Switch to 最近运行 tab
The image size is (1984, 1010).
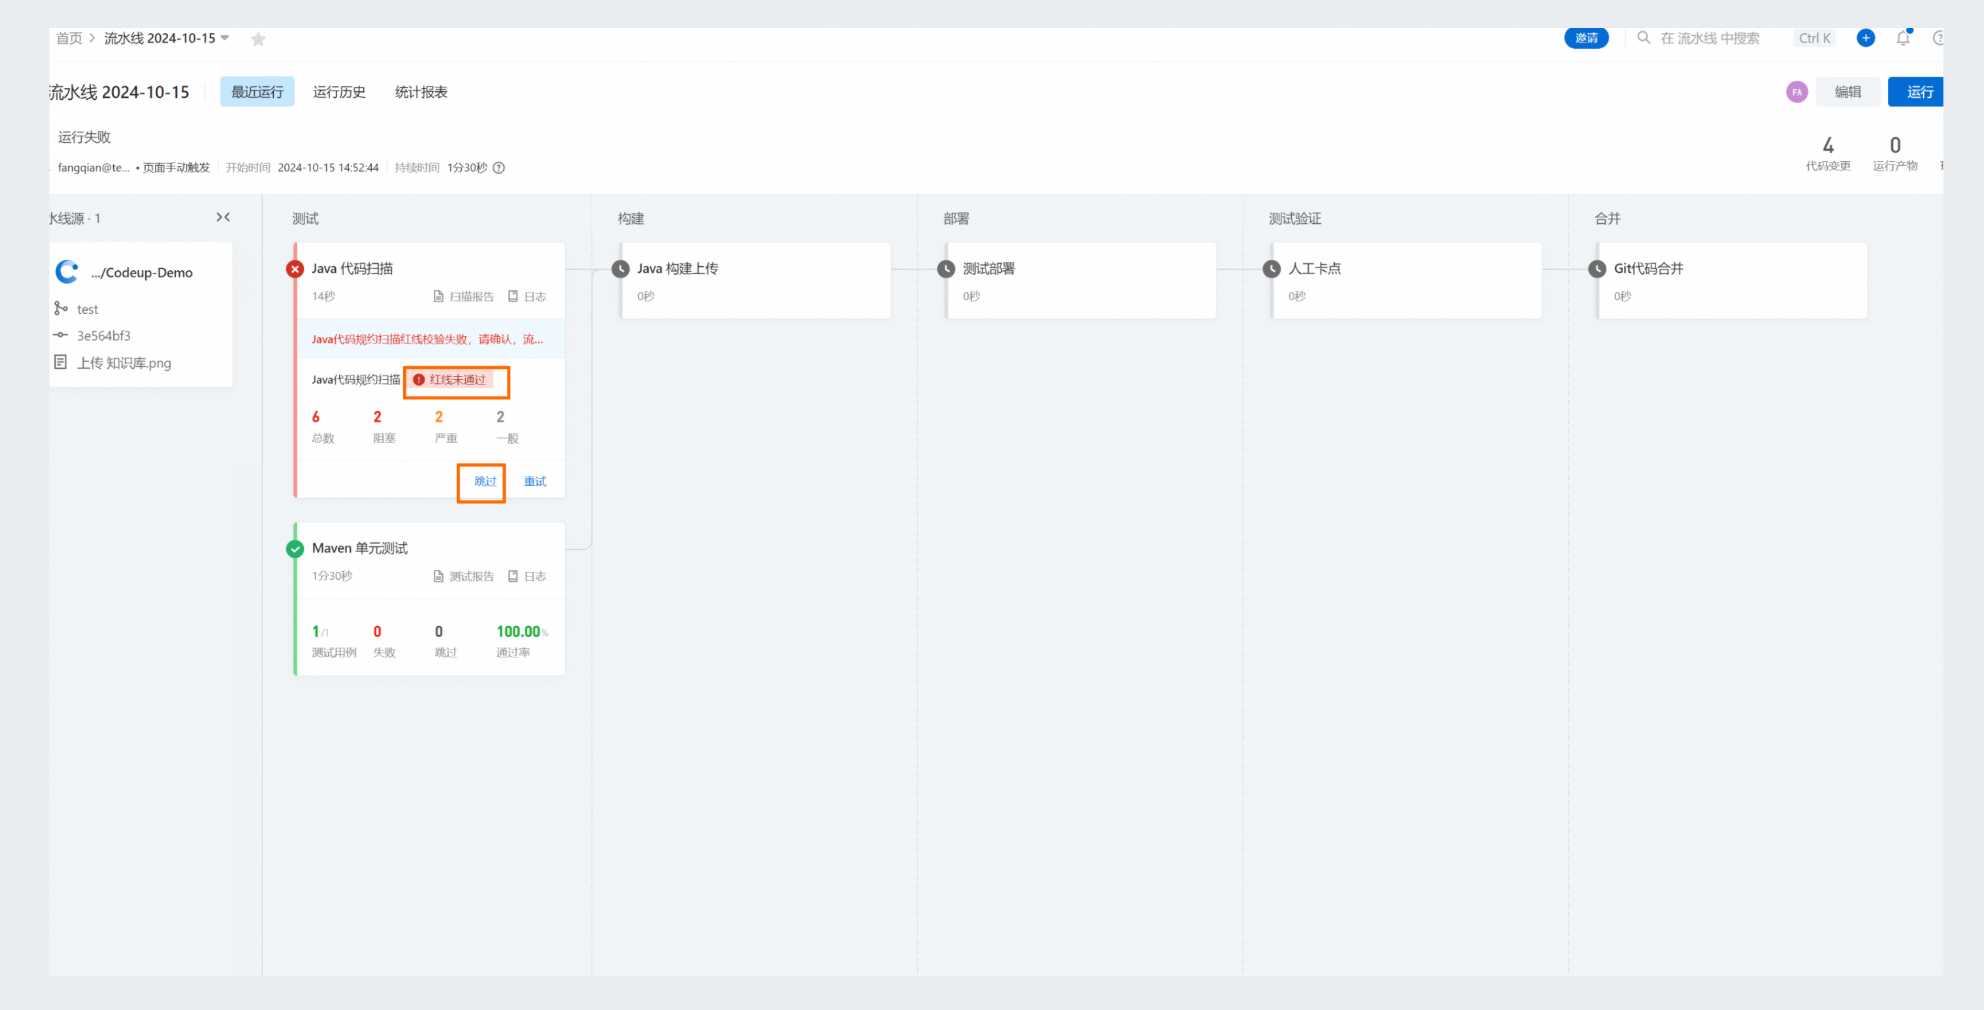click(x=257, y=92)
